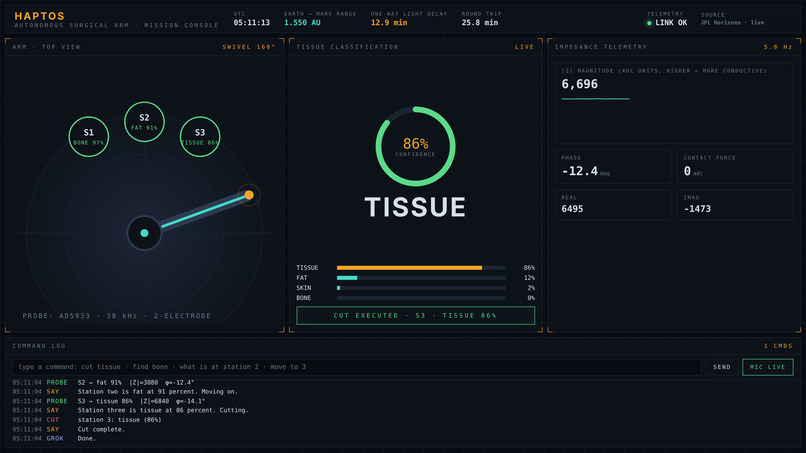The width and height of the screenshot is (806, 453).
Task: Click the HAPTOS logo title
Action: click(x=40, y=16)
